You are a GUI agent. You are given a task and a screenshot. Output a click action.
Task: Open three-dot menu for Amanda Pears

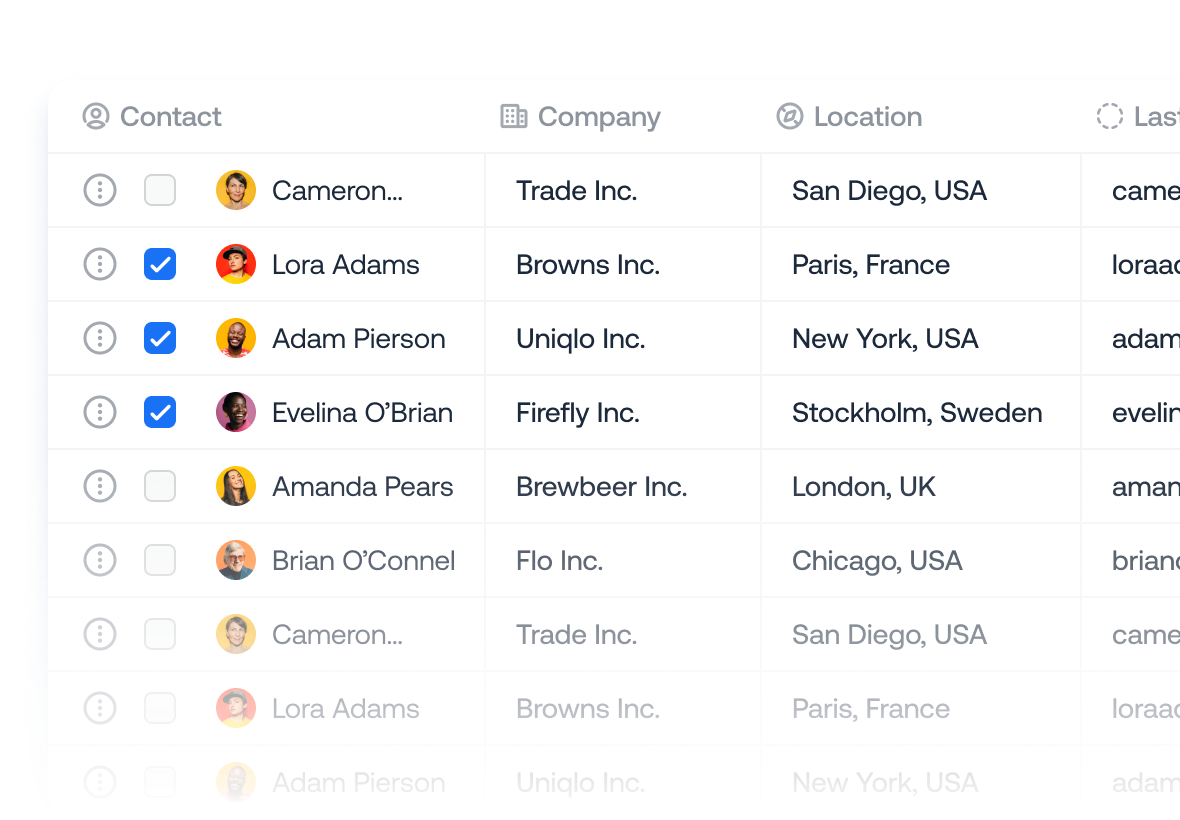coord(100,486)
